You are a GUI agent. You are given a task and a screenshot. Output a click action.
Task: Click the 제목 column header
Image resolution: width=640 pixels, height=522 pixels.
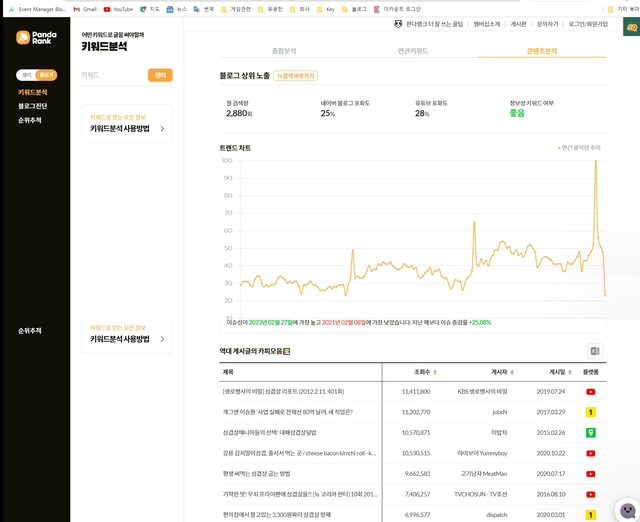pos(228,372)
